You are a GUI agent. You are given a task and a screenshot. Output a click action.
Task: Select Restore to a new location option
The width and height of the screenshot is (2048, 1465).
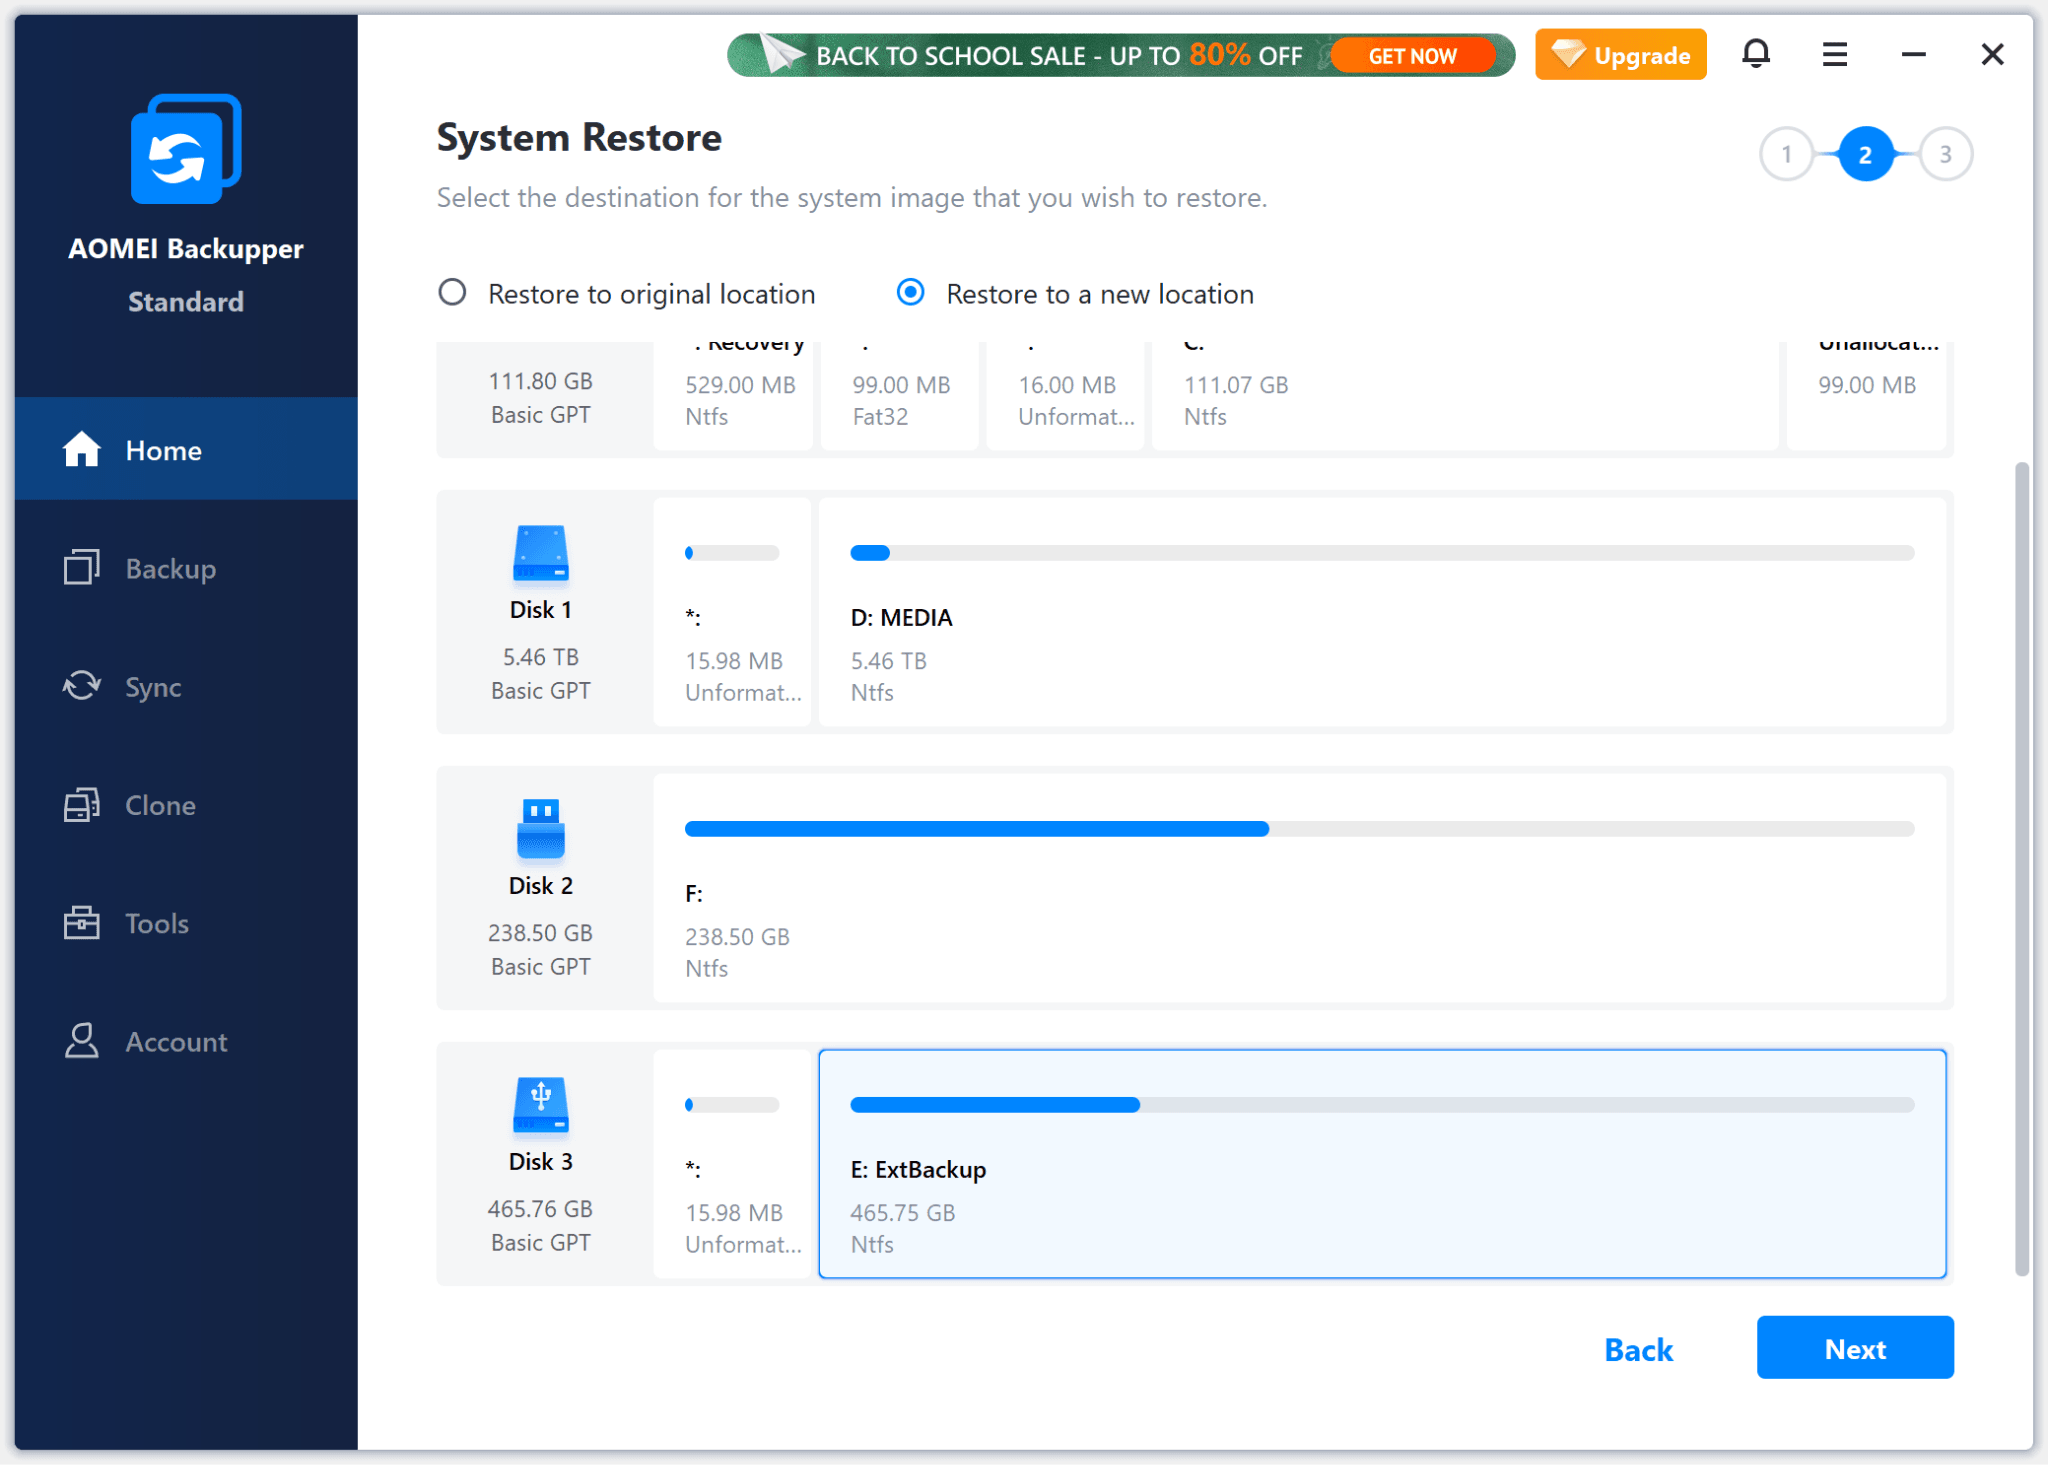click(1075, 293)
